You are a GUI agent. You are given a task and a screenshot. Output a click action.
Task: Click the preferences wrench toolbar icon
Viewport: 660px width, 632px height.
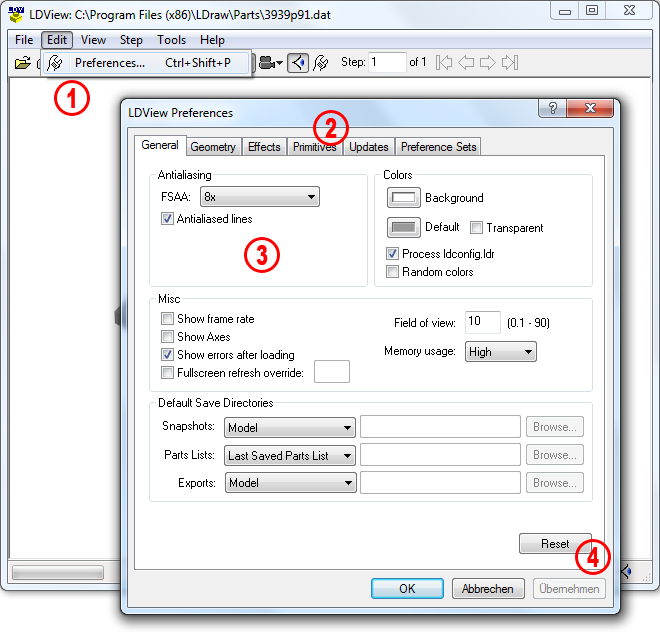(321, 63)
